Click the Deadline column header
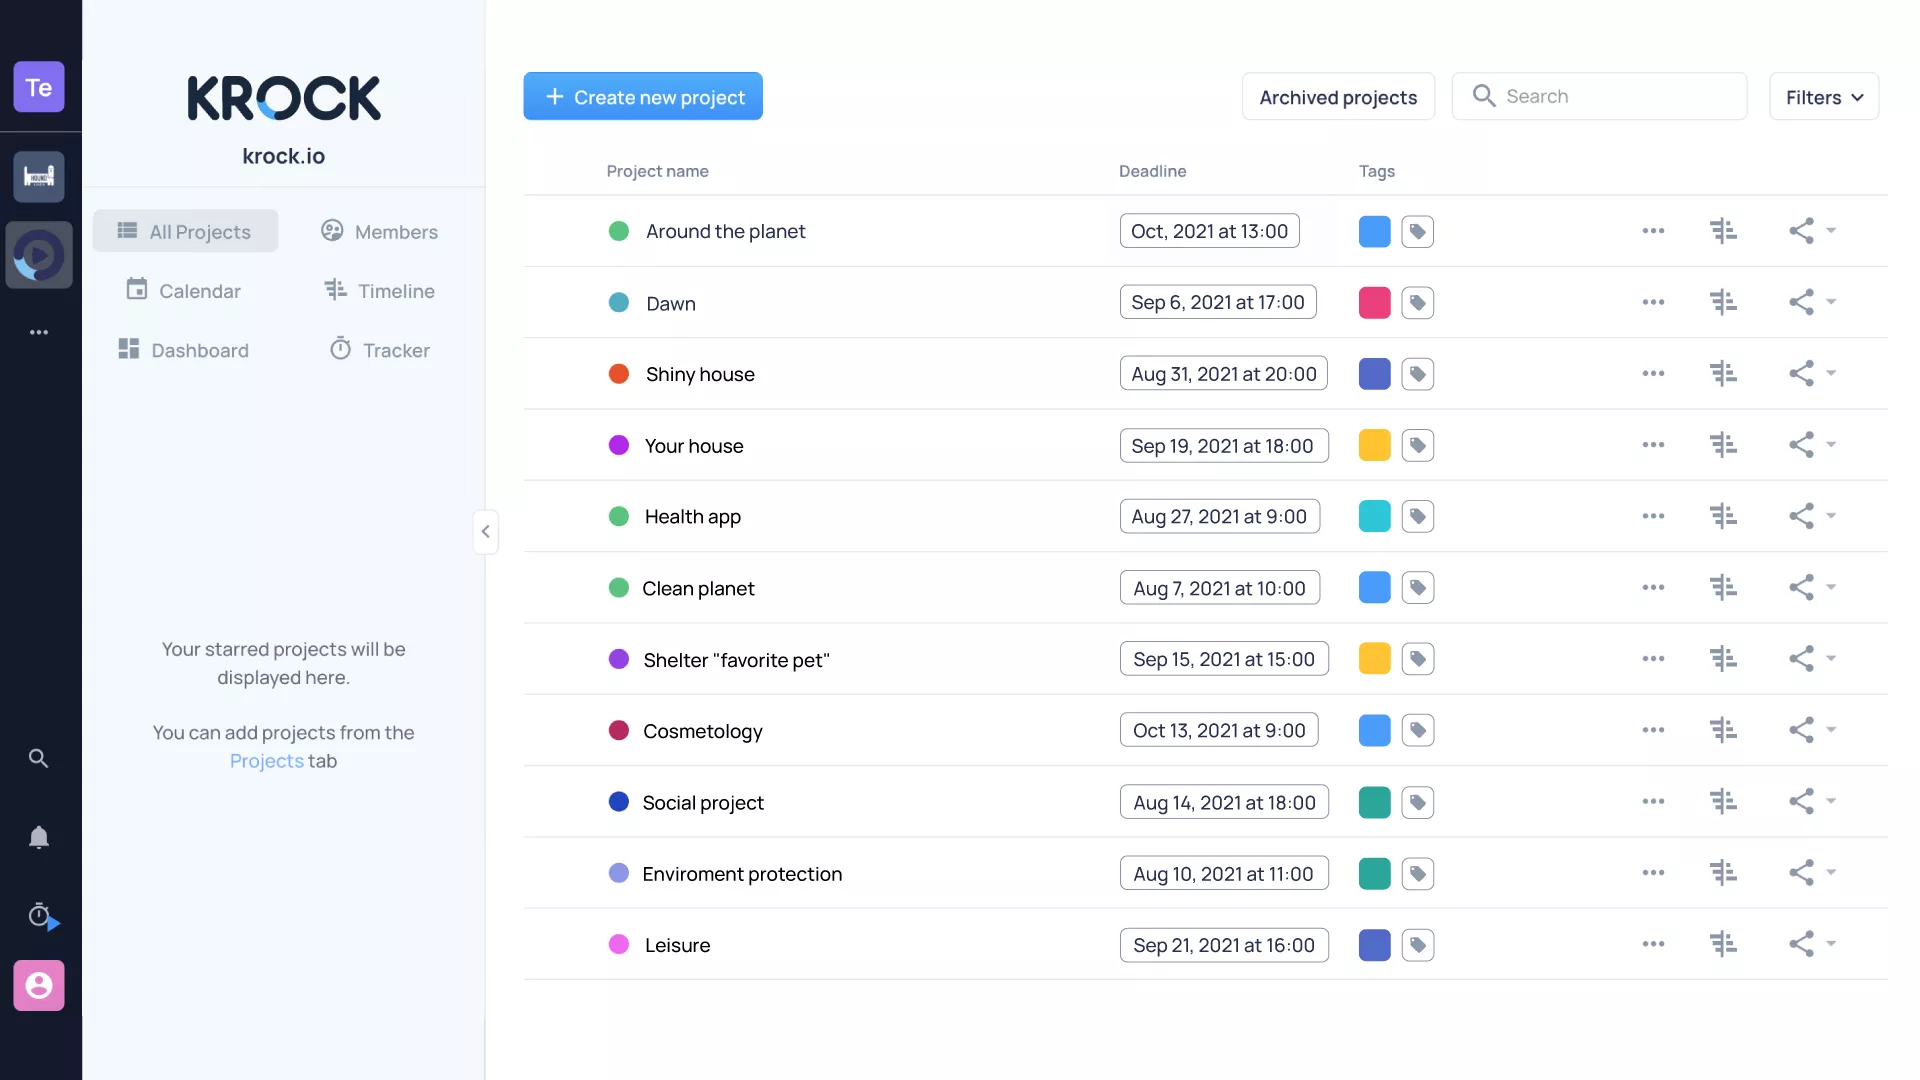 1152,171
